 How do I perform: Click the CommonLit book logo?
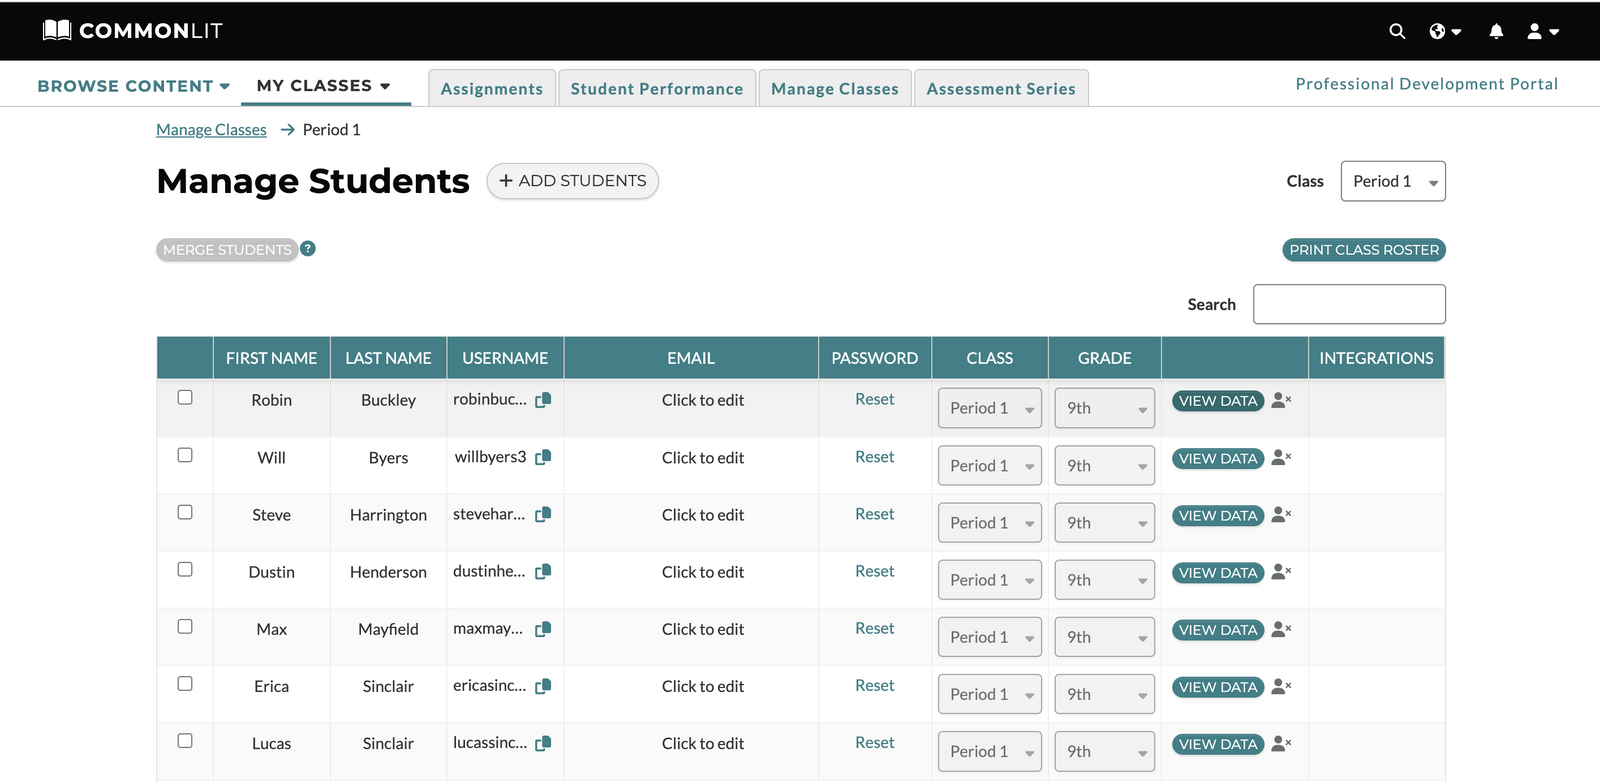point(57,30)
